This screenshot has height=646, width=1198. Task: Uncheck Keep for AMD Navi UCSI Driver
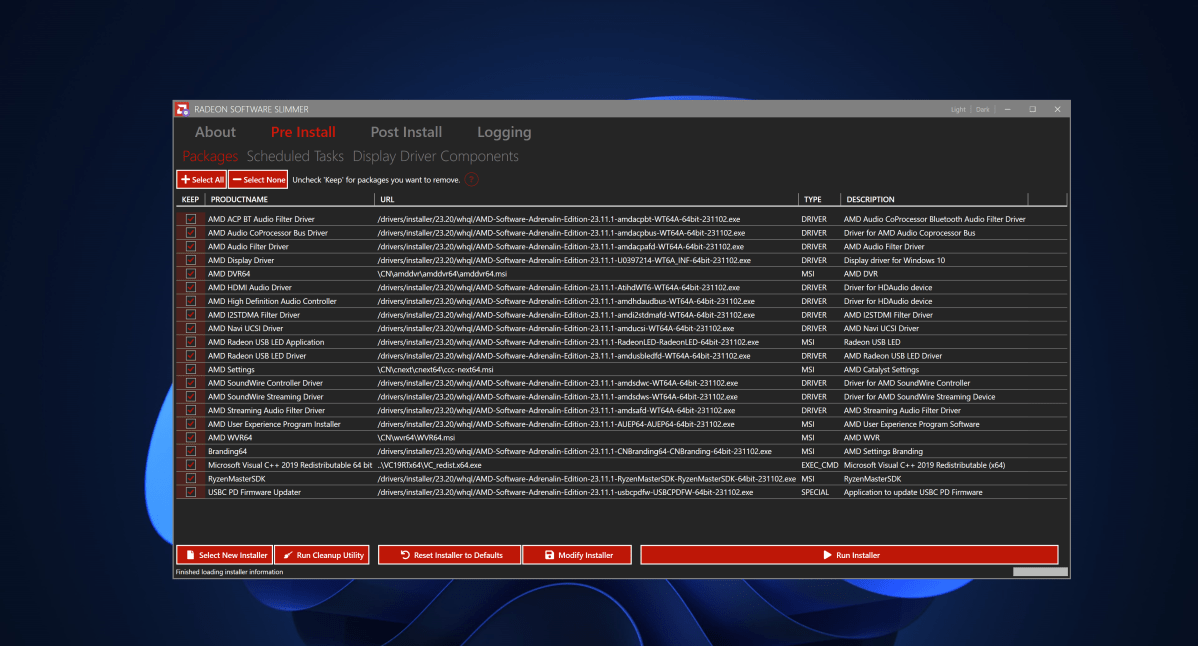coord(191,328)
